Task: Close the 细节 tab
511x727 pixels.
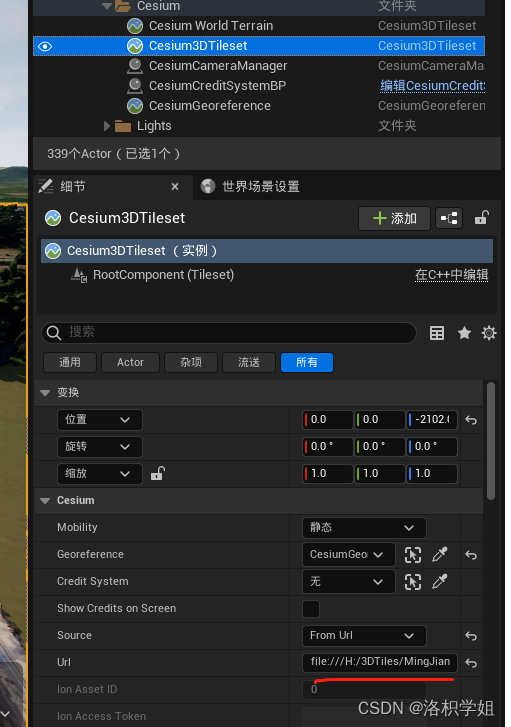Action: (175, 186)
